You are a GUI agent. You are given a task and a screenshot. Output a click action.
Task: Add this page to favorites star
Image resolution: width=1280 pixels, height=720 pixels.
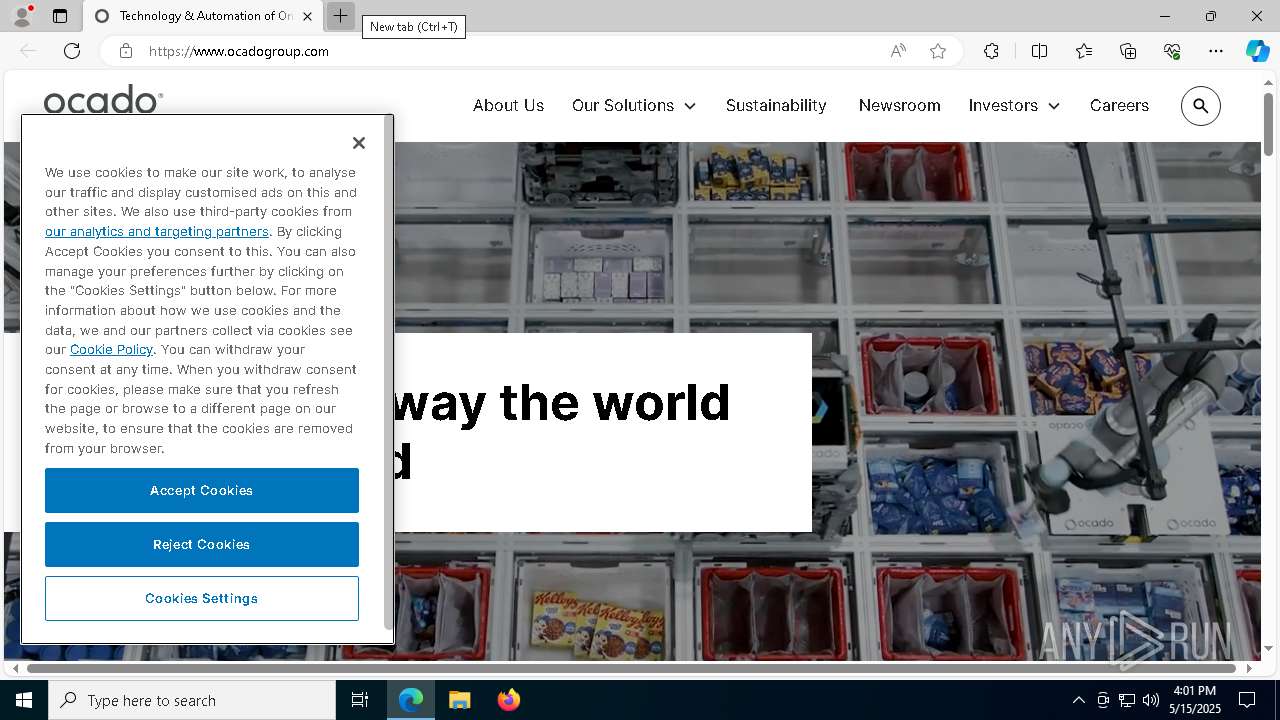coord(938,51)
